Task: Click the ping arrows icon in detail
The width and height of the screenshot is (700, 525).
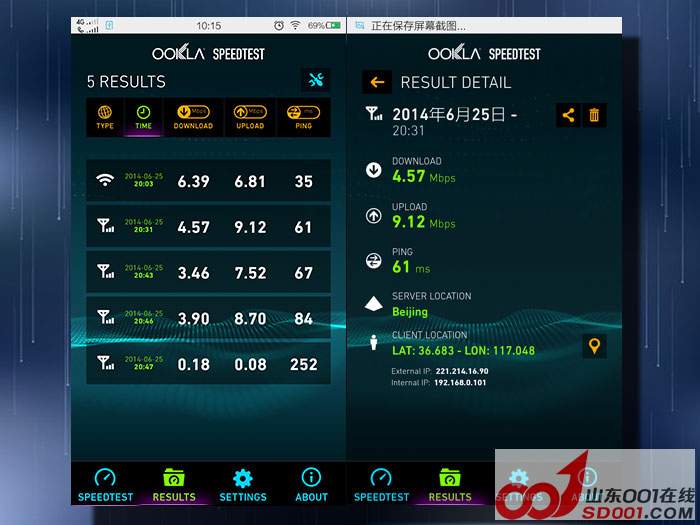Action: (x=374, y=261)
